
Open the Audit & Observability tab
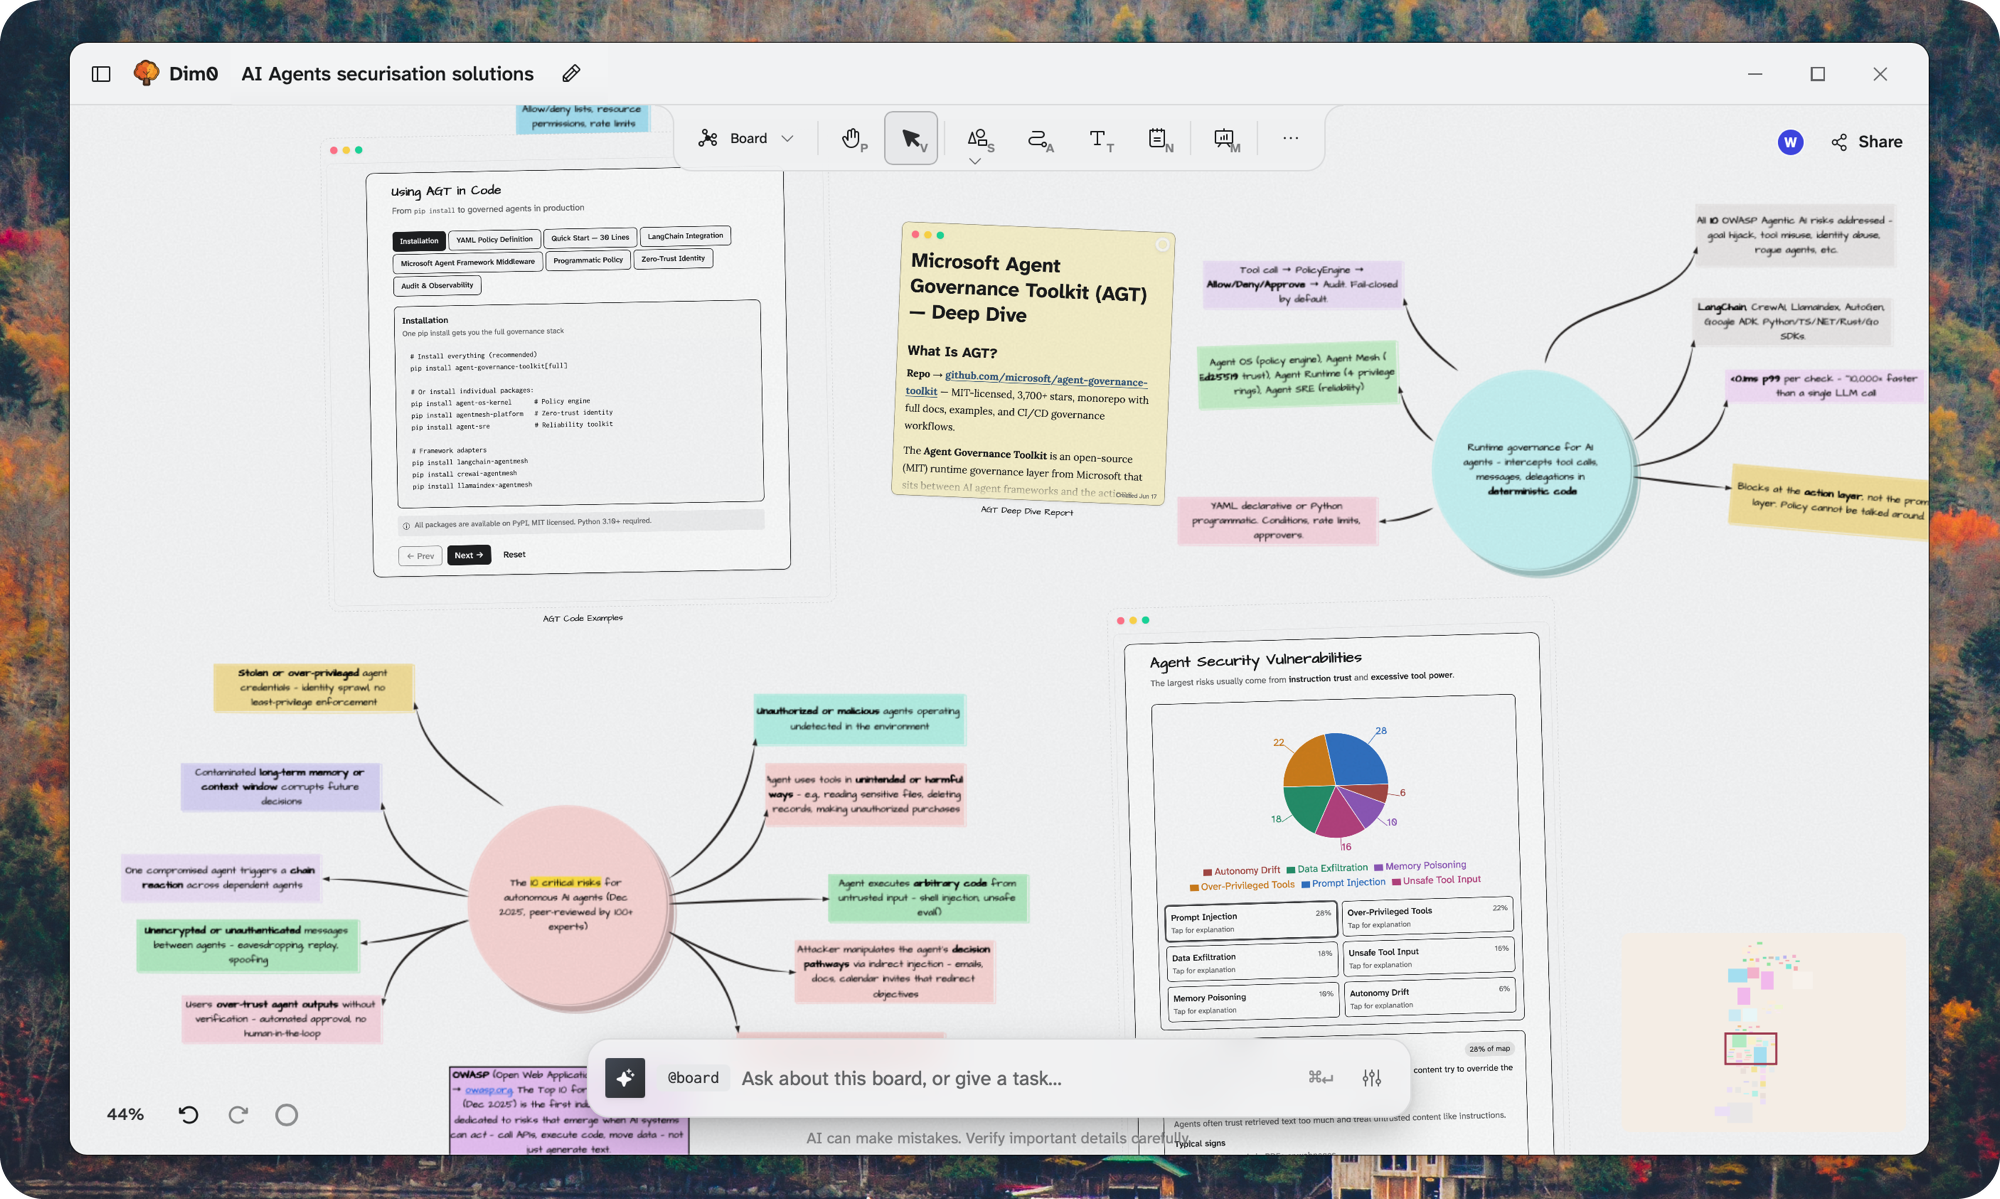[x=437, y=286]
